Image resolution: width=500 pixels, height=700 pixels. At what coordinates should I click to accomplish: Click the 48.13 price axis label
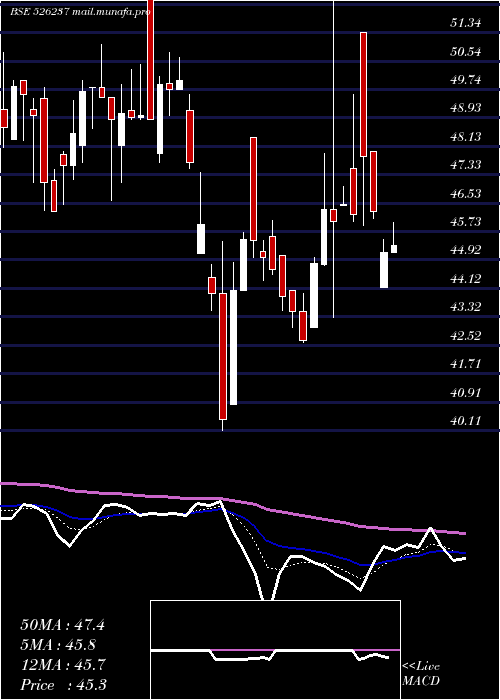(x=466, y=137)
